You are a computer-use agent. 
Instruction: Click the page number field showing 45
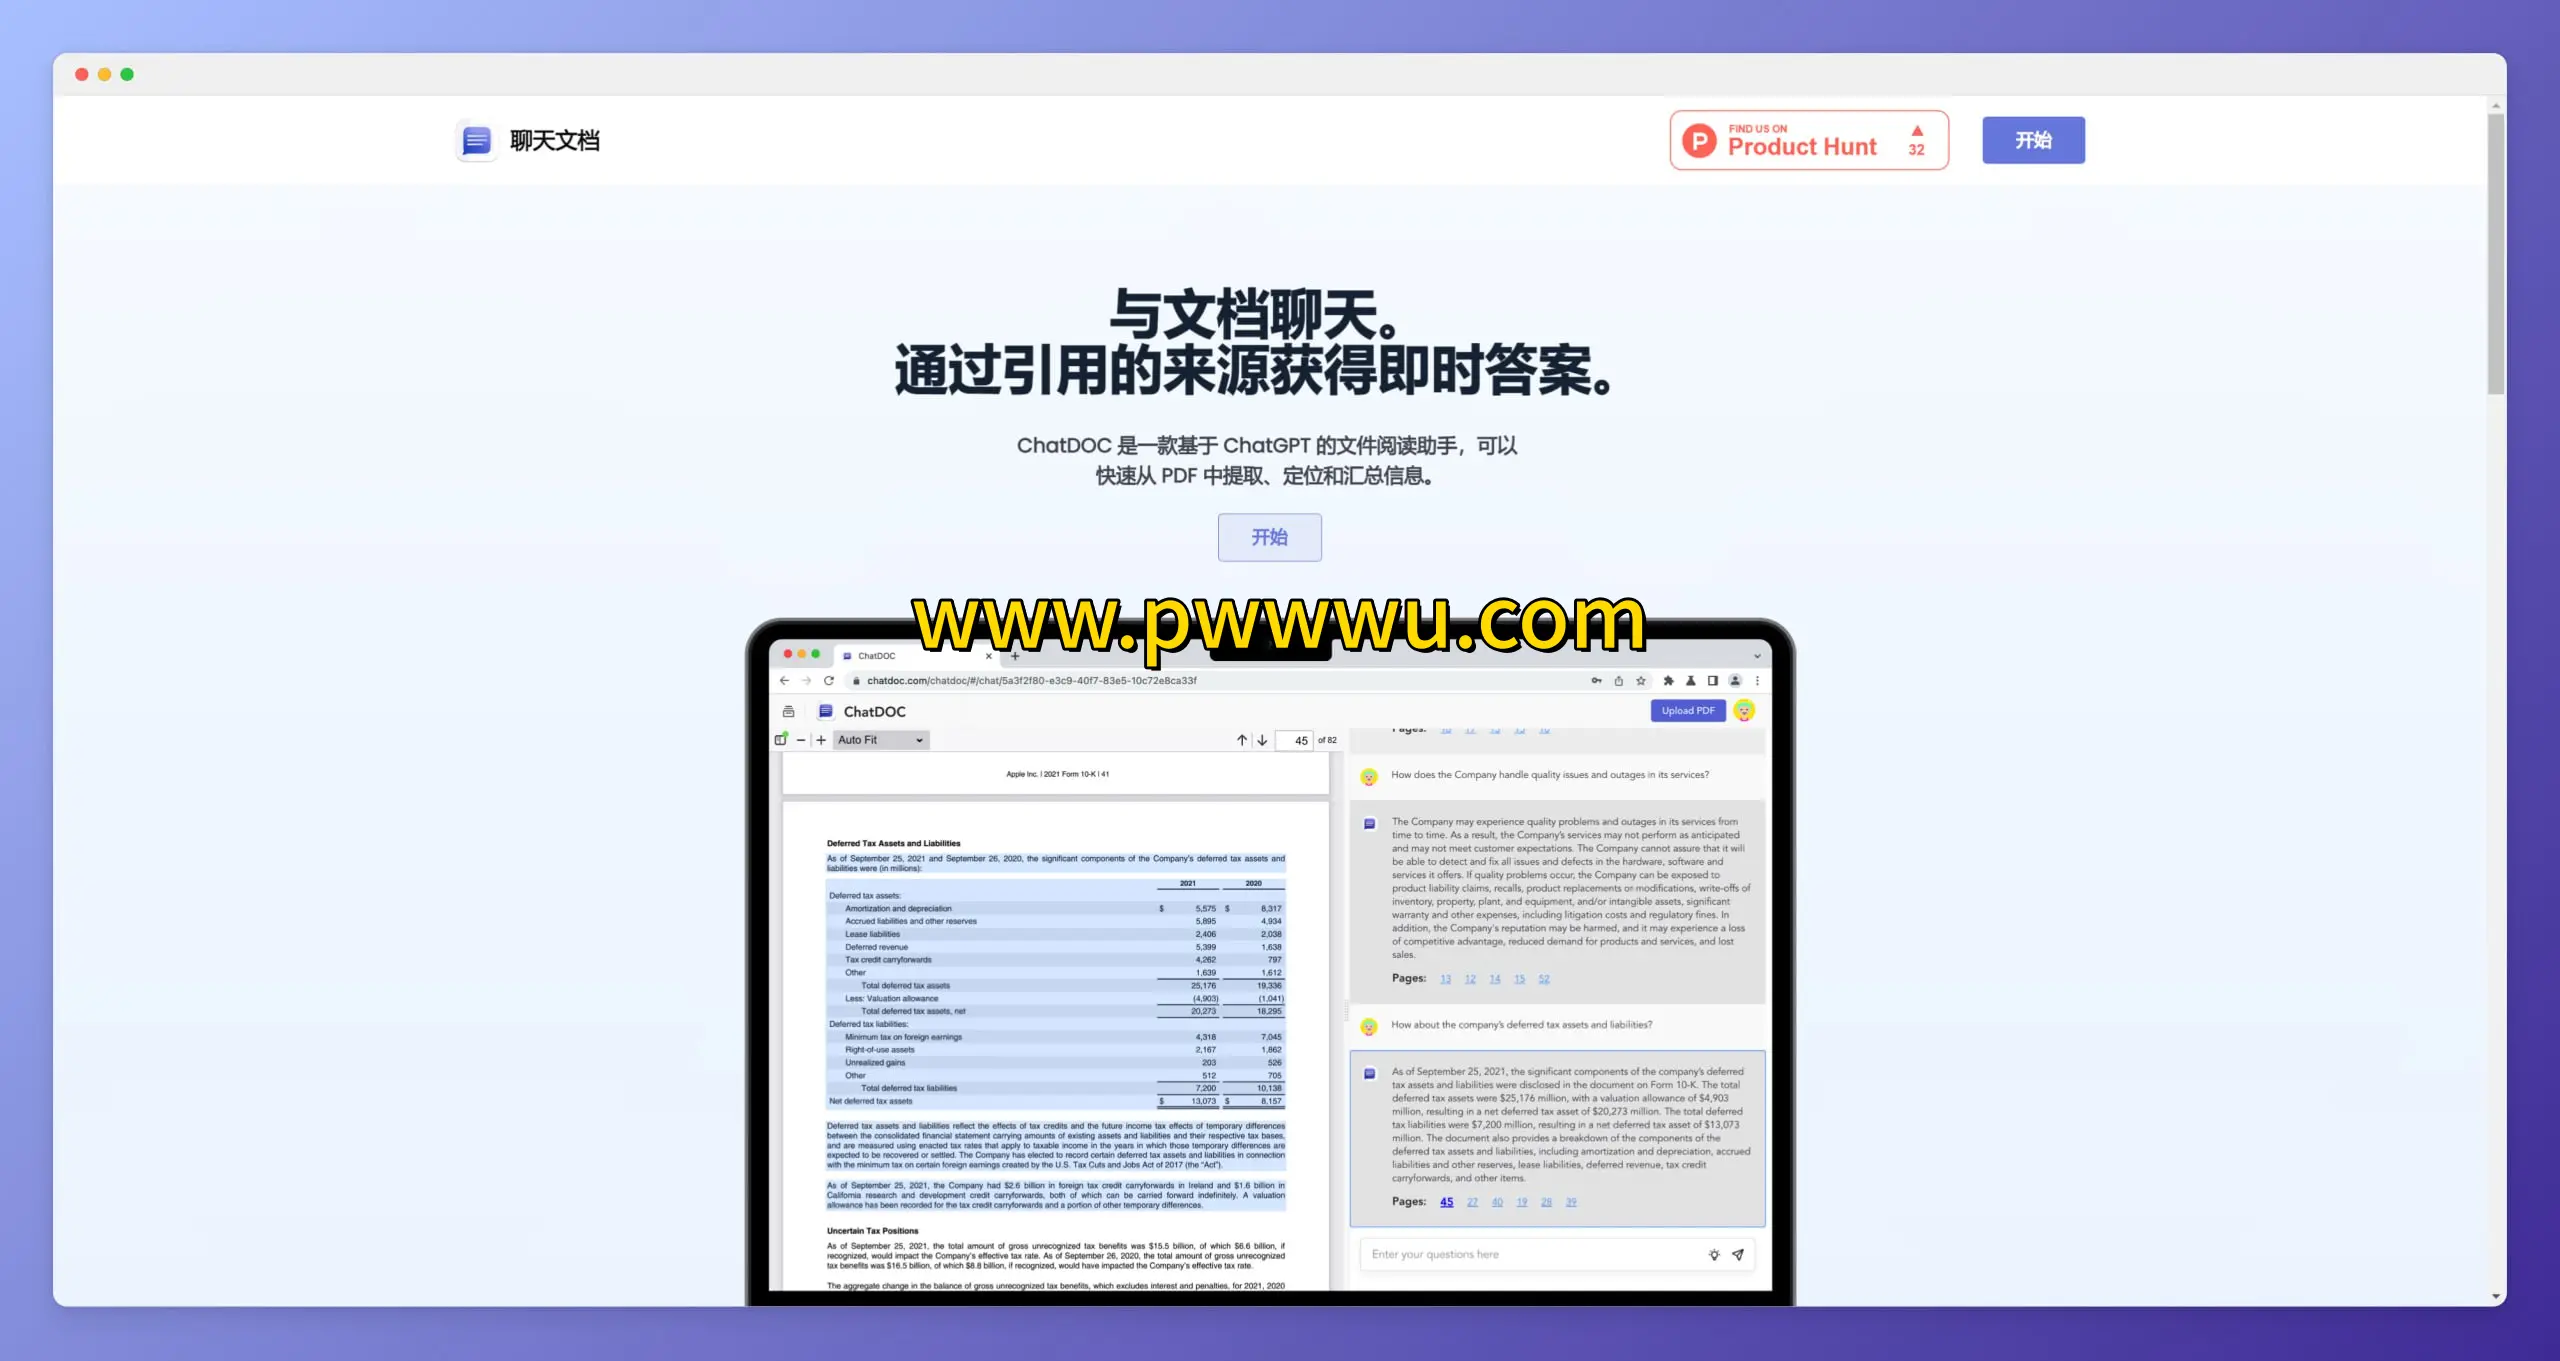[x=1296, y=740]
